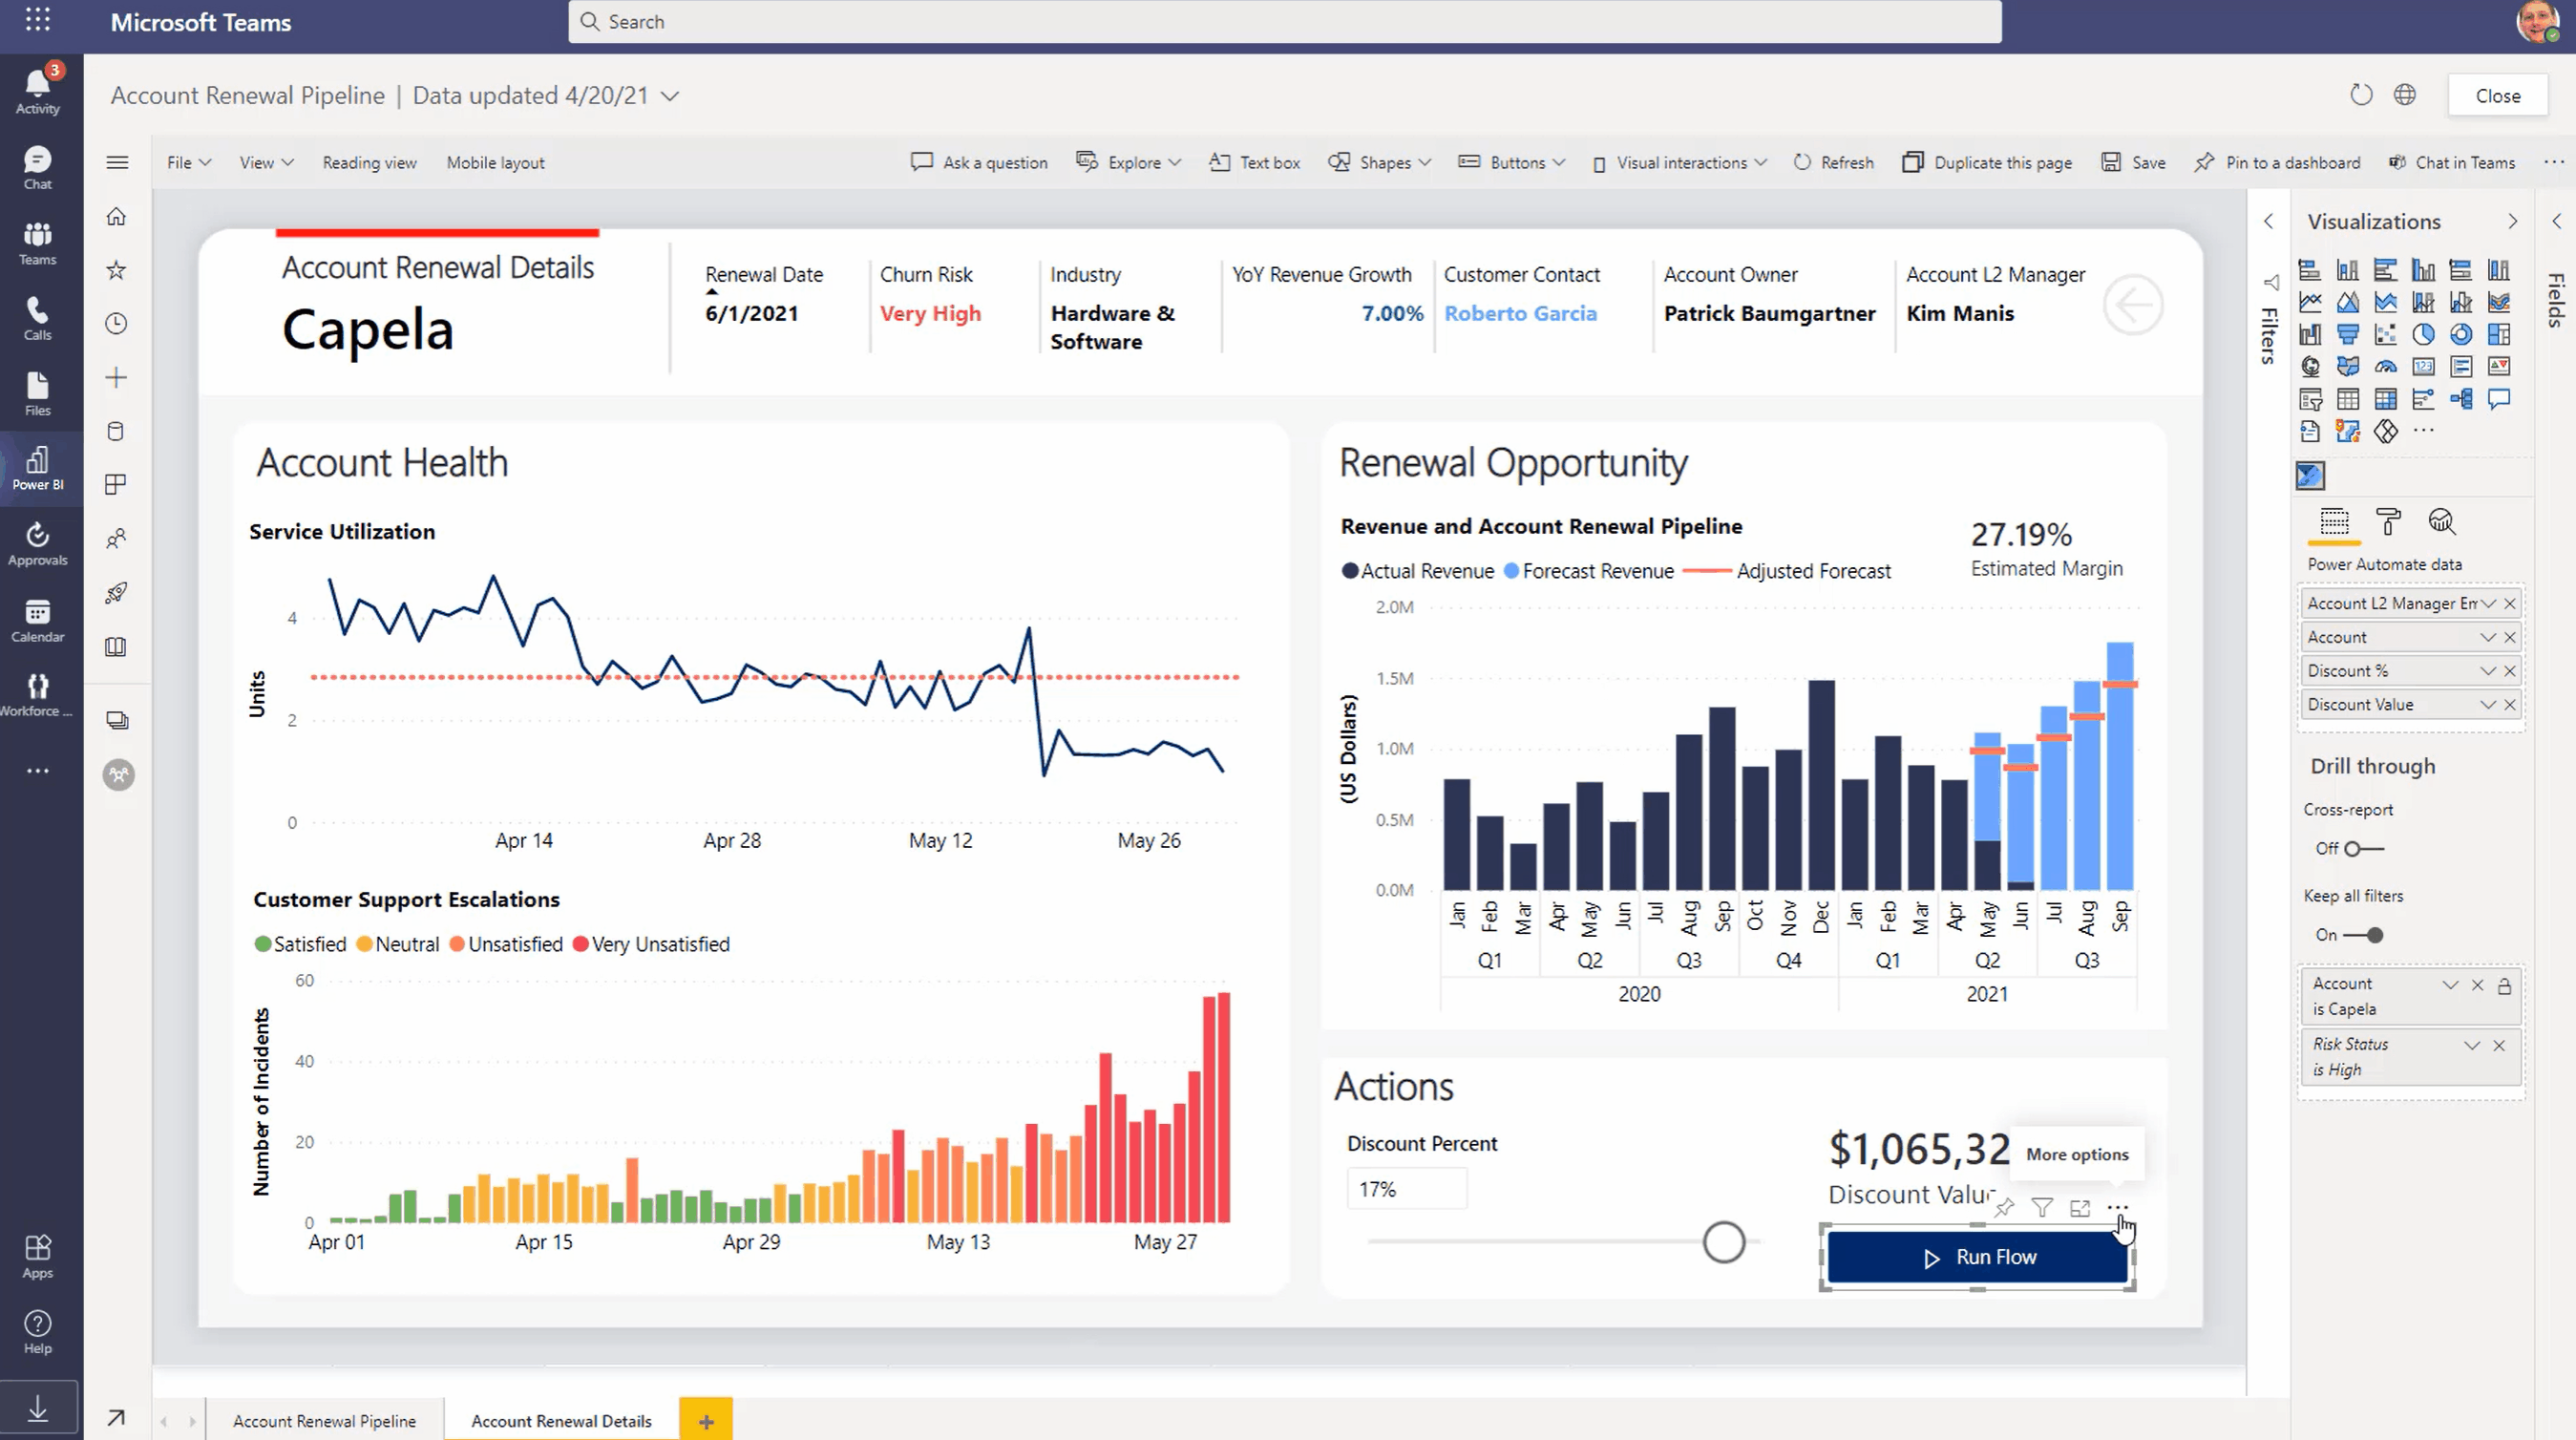Expand the Discount % field dropdown

point(2488,671)
